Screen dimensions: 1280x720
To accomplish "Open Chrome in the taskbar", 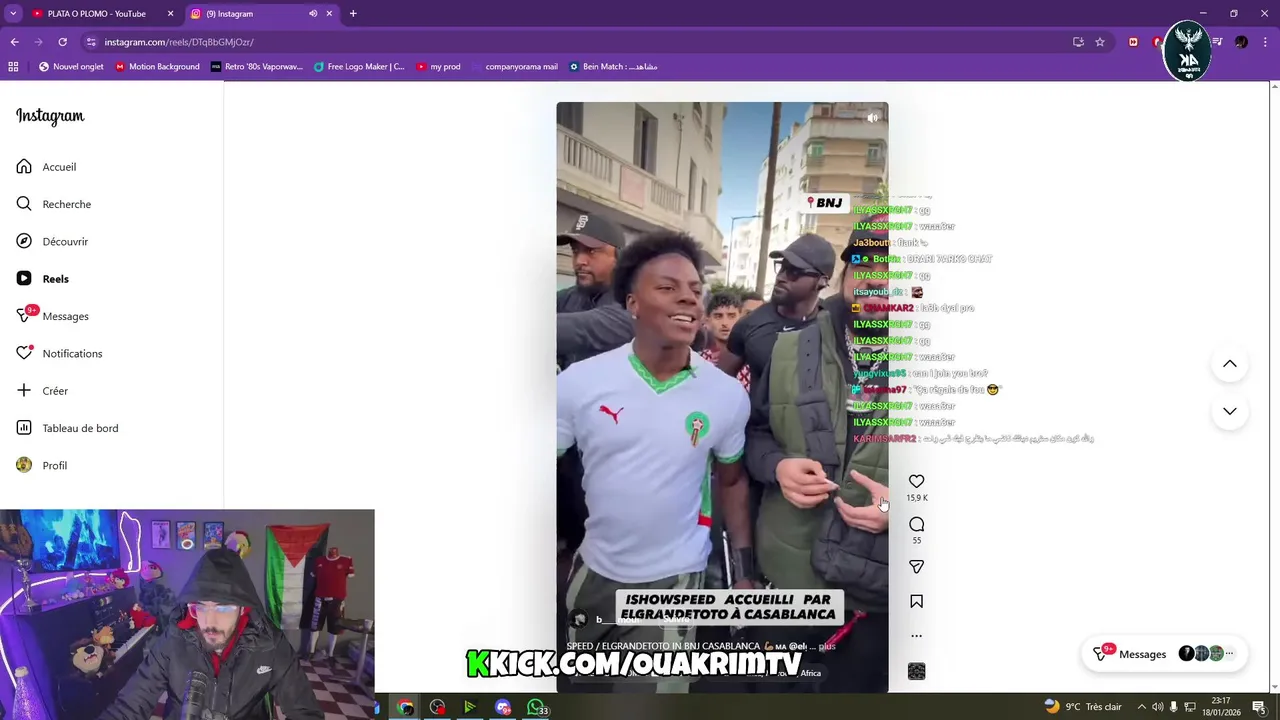I will [x=405, y=707].
